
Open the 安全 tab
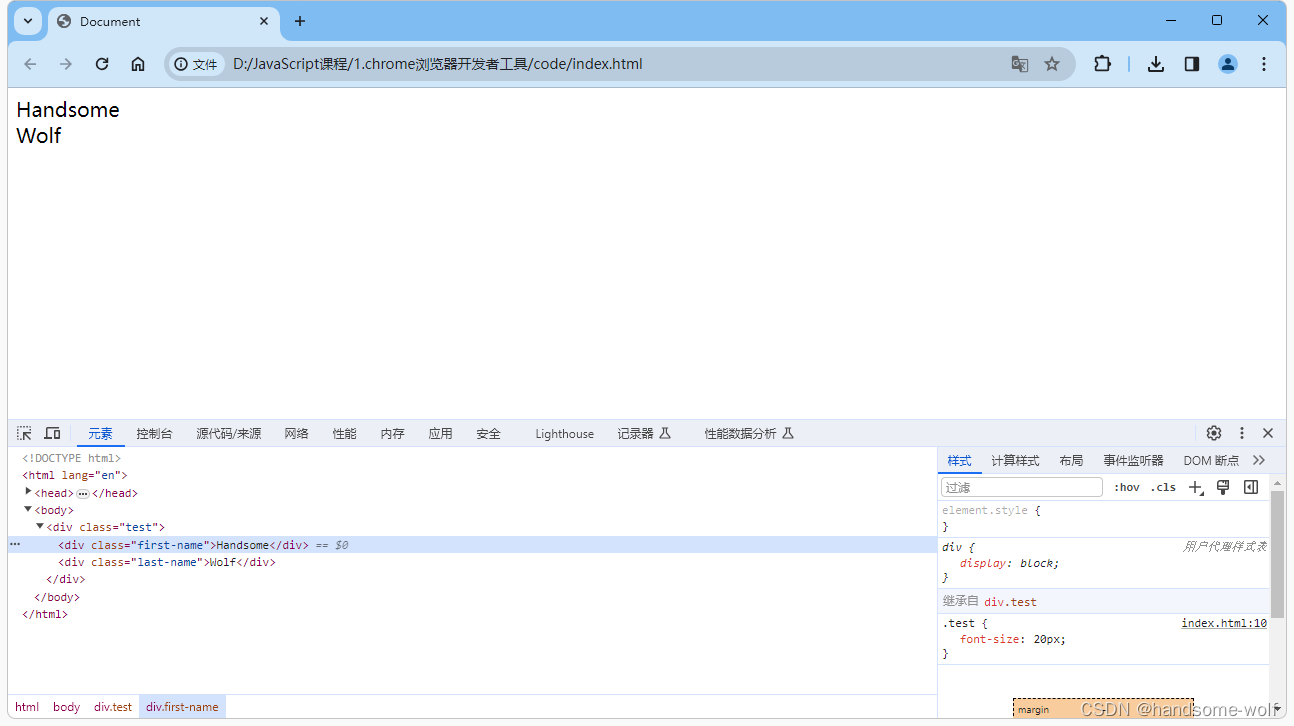pyautogui.click(x=489, y=434)
